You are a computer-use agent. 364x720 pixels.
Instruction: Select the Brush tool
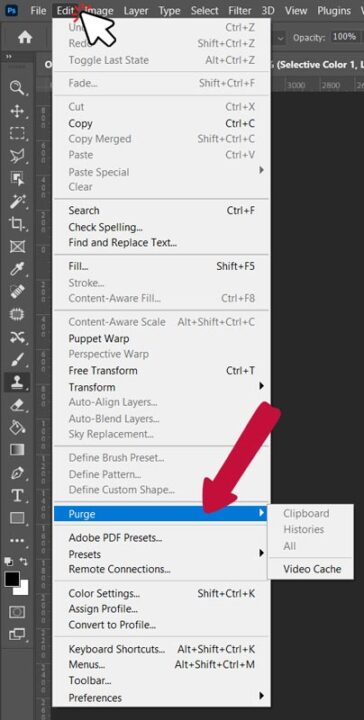coord(17,359)
